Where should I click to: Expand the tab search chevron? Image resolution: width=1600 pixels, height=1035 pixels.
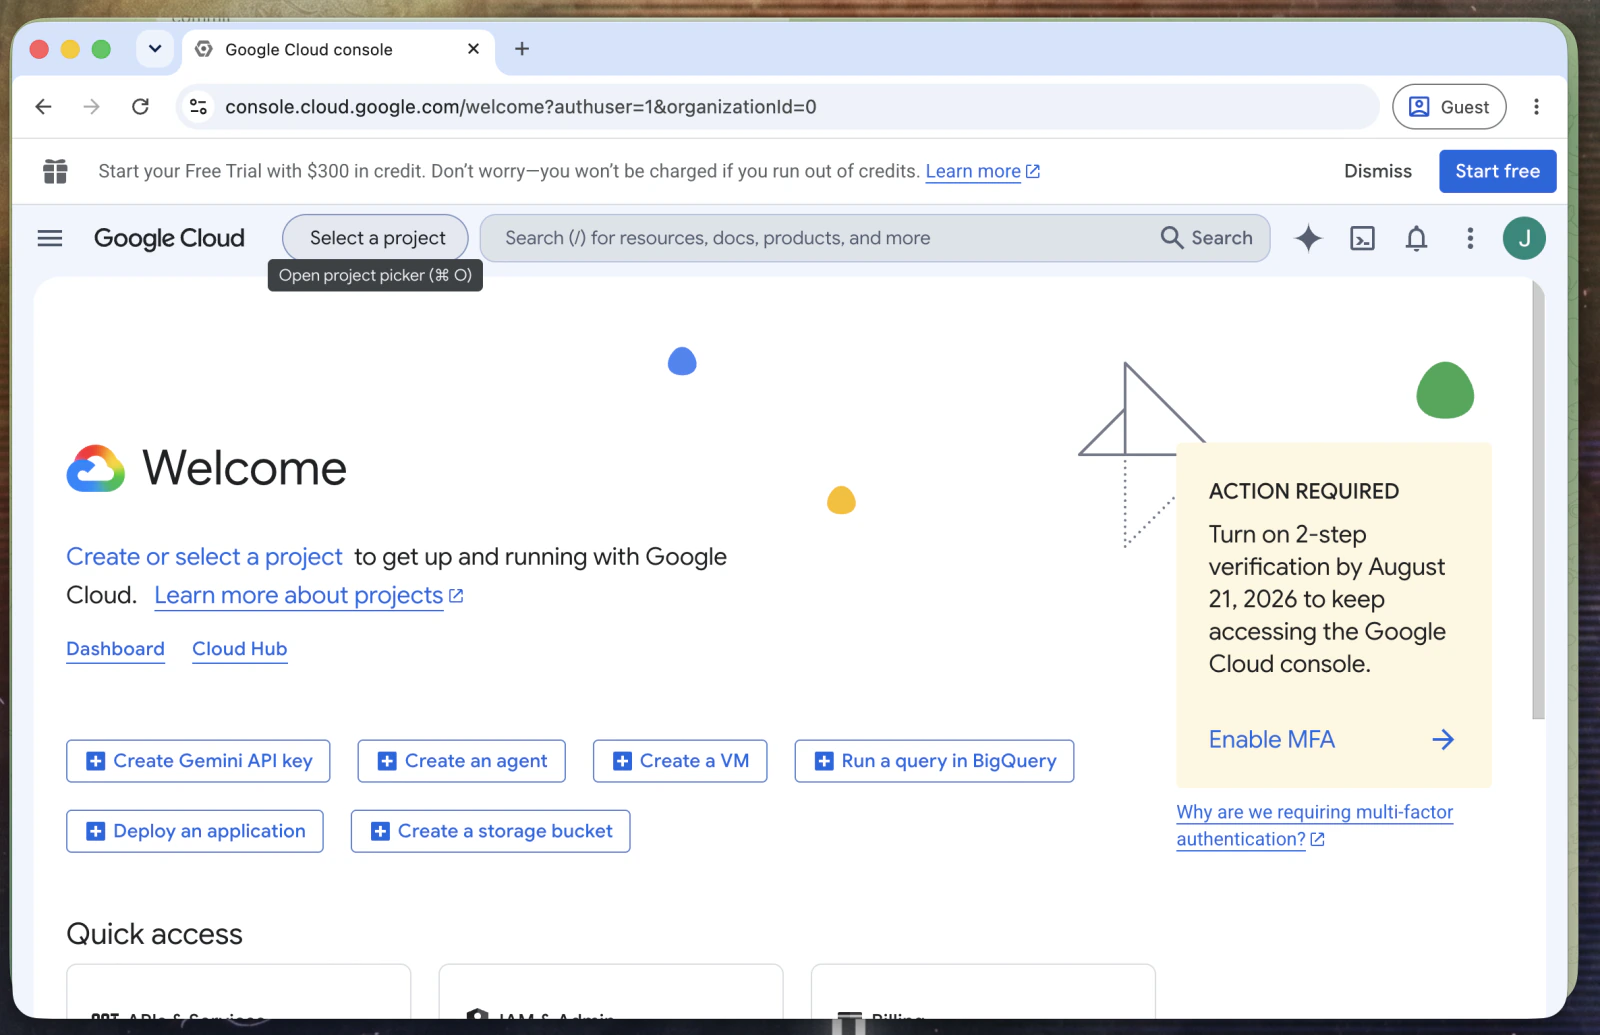[x=155, y=49]
